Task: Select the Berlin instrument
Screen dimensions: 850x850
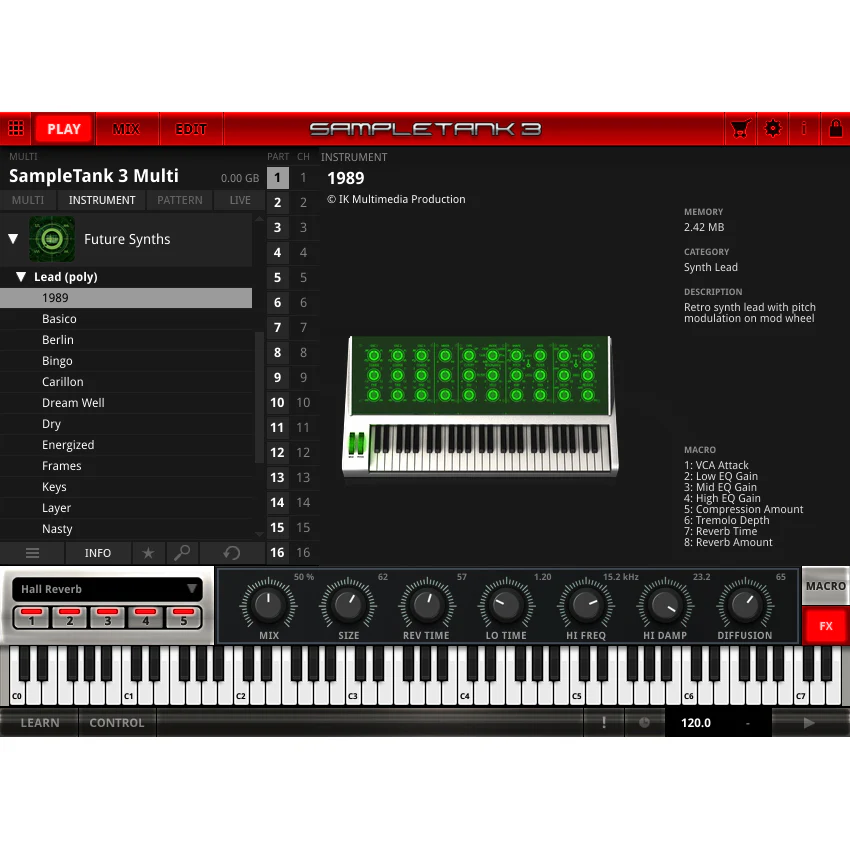Action: 126,340
